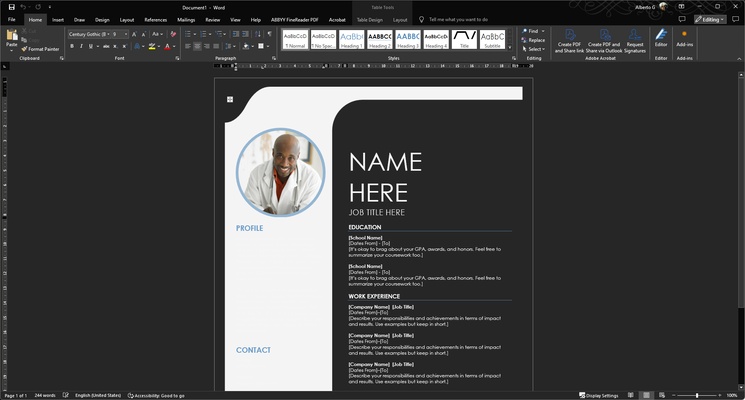
Task: Clear all formatting with the eraser icon
Action: 173,34
